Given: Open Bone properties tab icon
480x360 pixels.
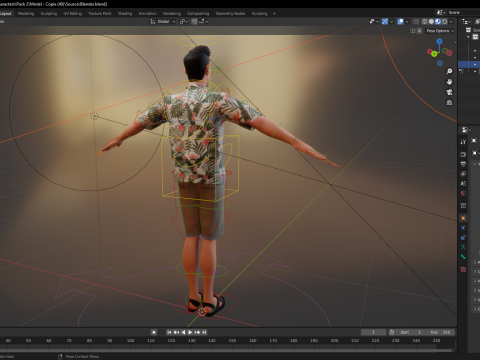Looking at the screenshot, I should pos(463,257).
